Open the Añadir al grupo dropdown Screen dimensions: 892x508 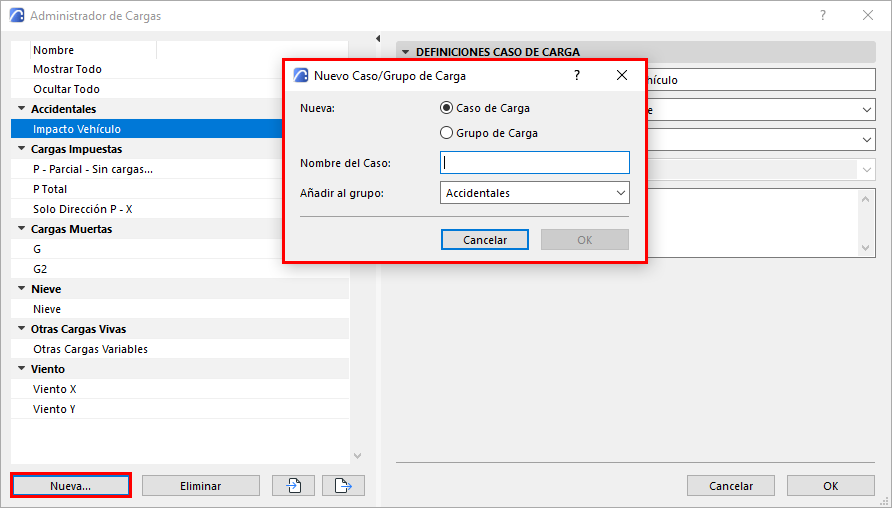pos(535,193)
